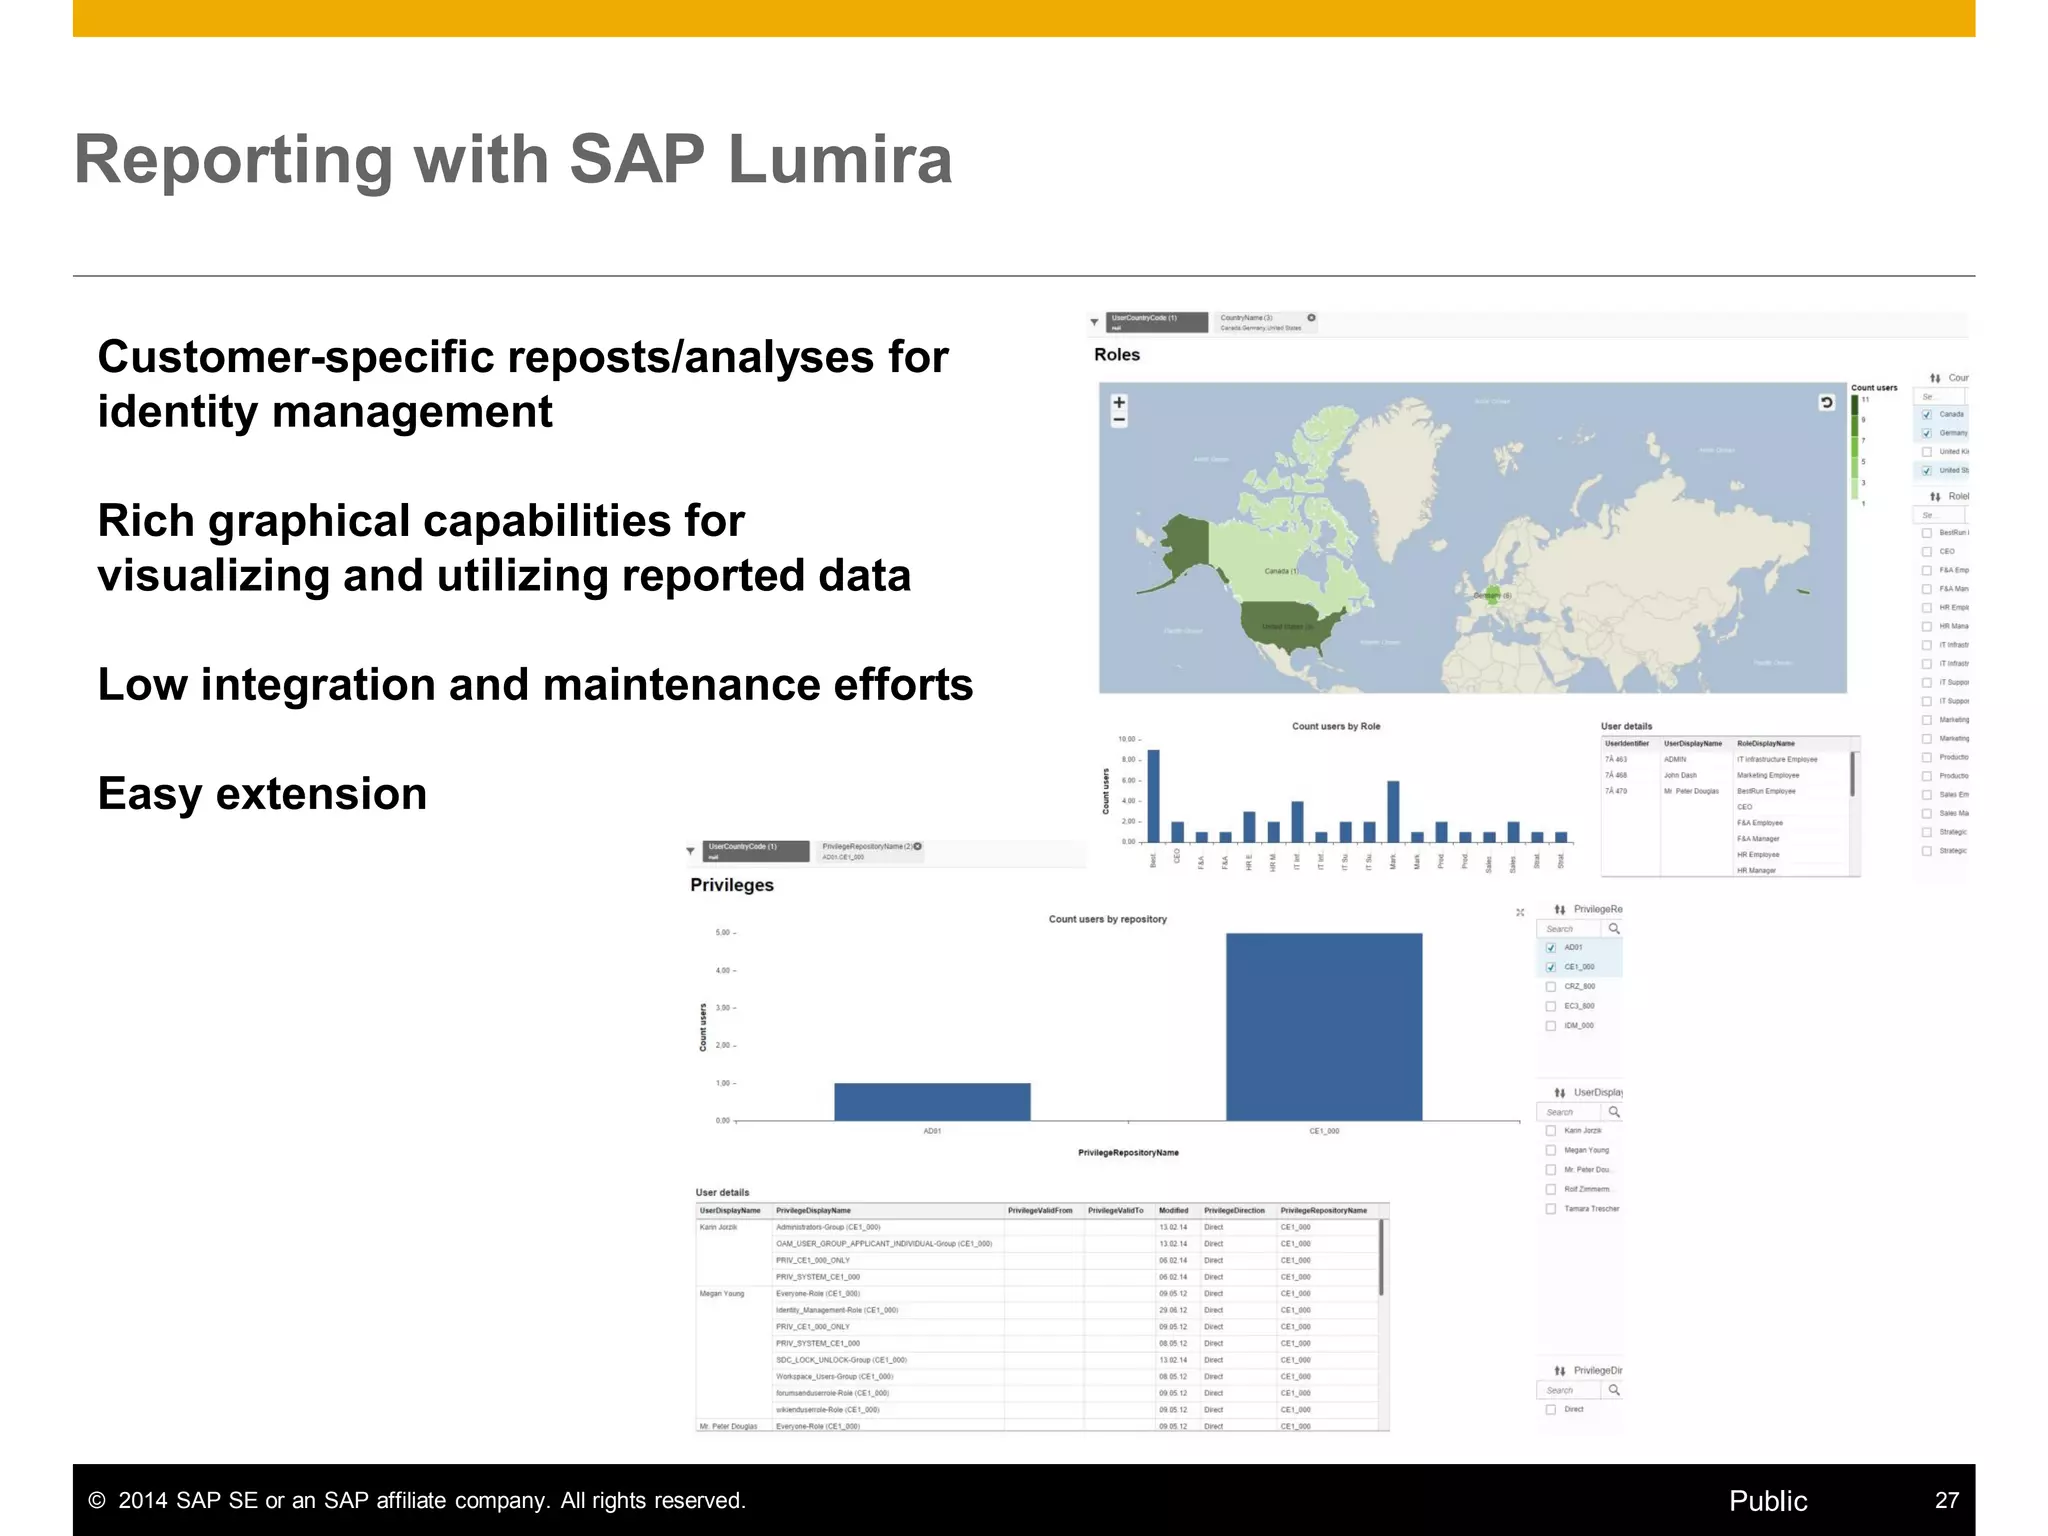Collapse the Privileges filter bar triangle
This screenshot has height=1536, width=2048.
(x=690, y=851)
